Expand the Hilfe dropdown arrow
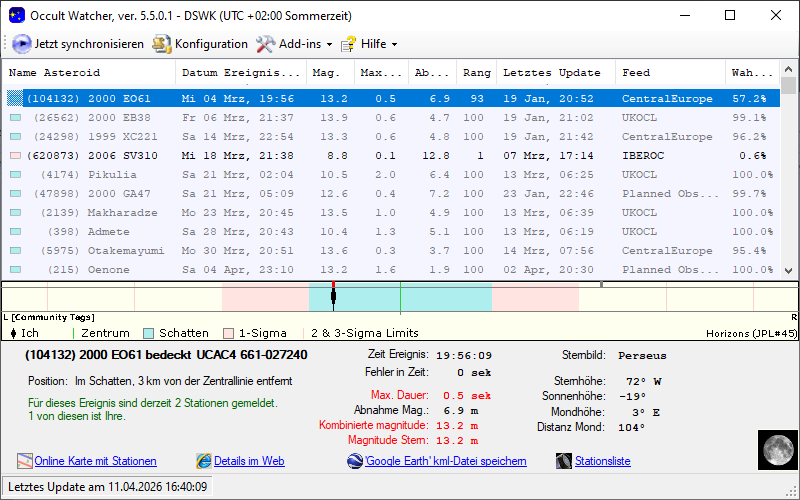The height and width of the screenshot is (500, 800). click(394, 45)
